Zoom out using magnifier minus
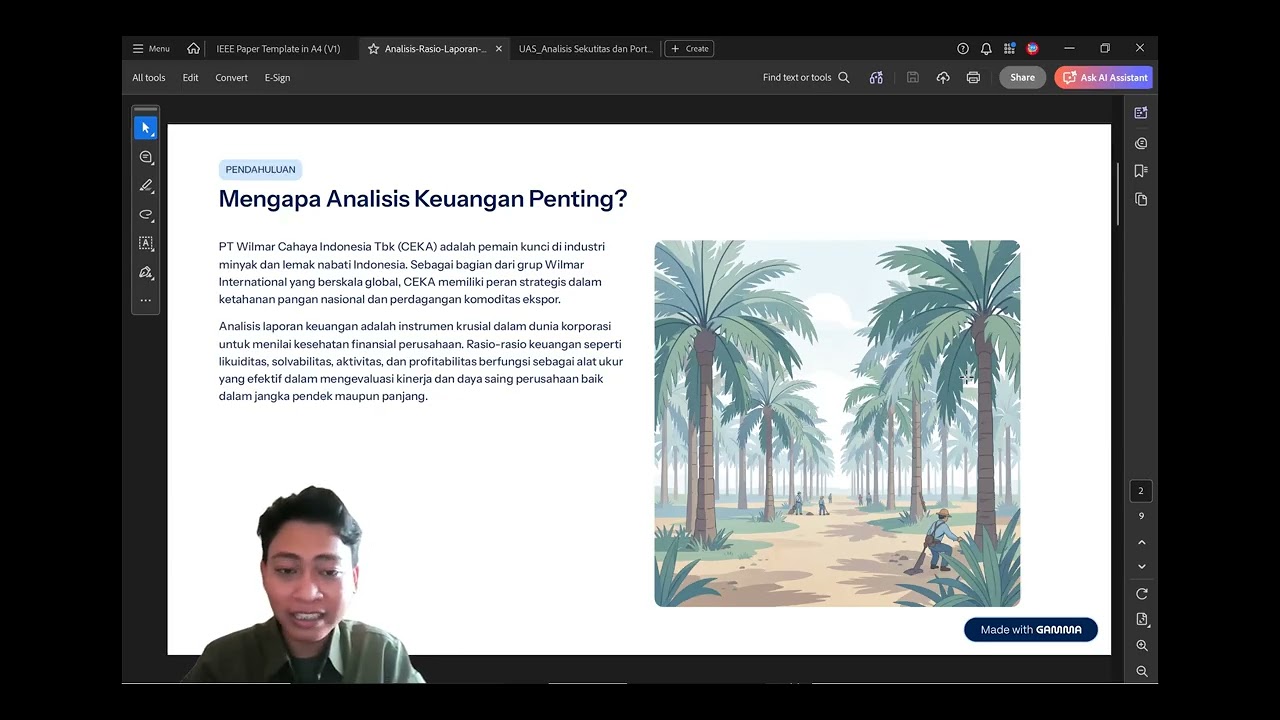The width and height of the screenshot is (1280, 720). coord(1141,671)
